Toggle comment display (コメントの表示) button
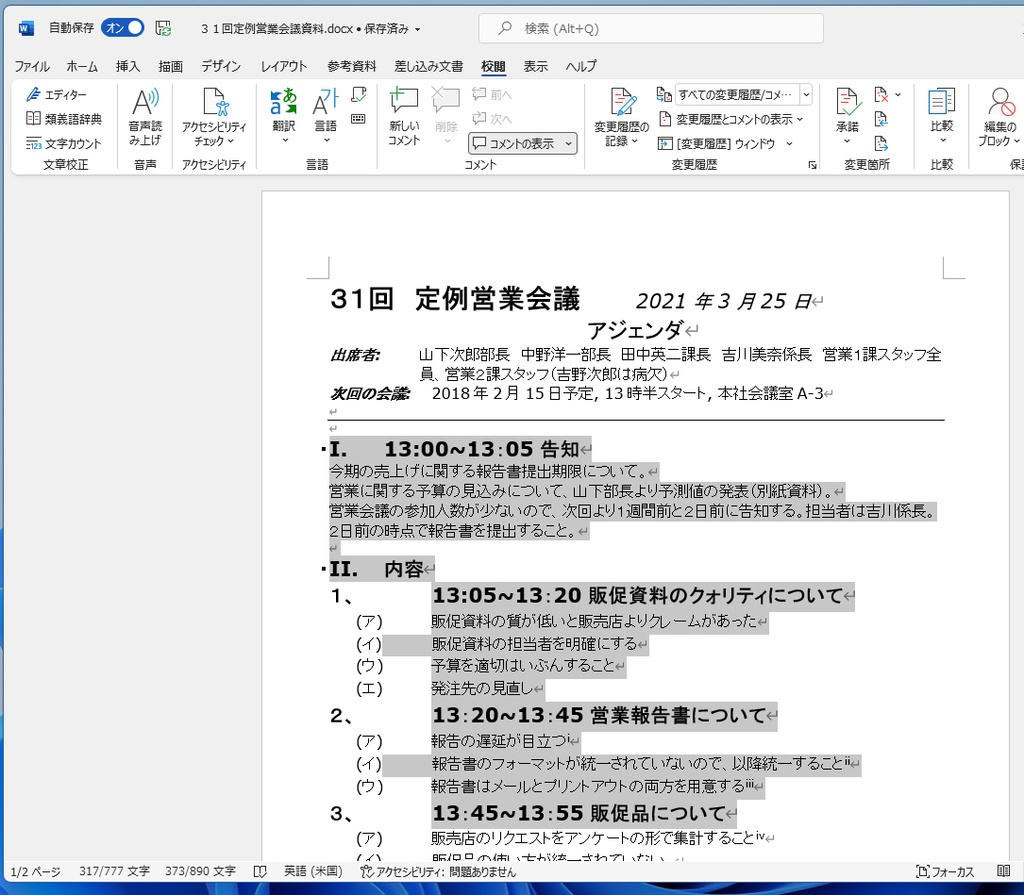 tap(514, 144)
